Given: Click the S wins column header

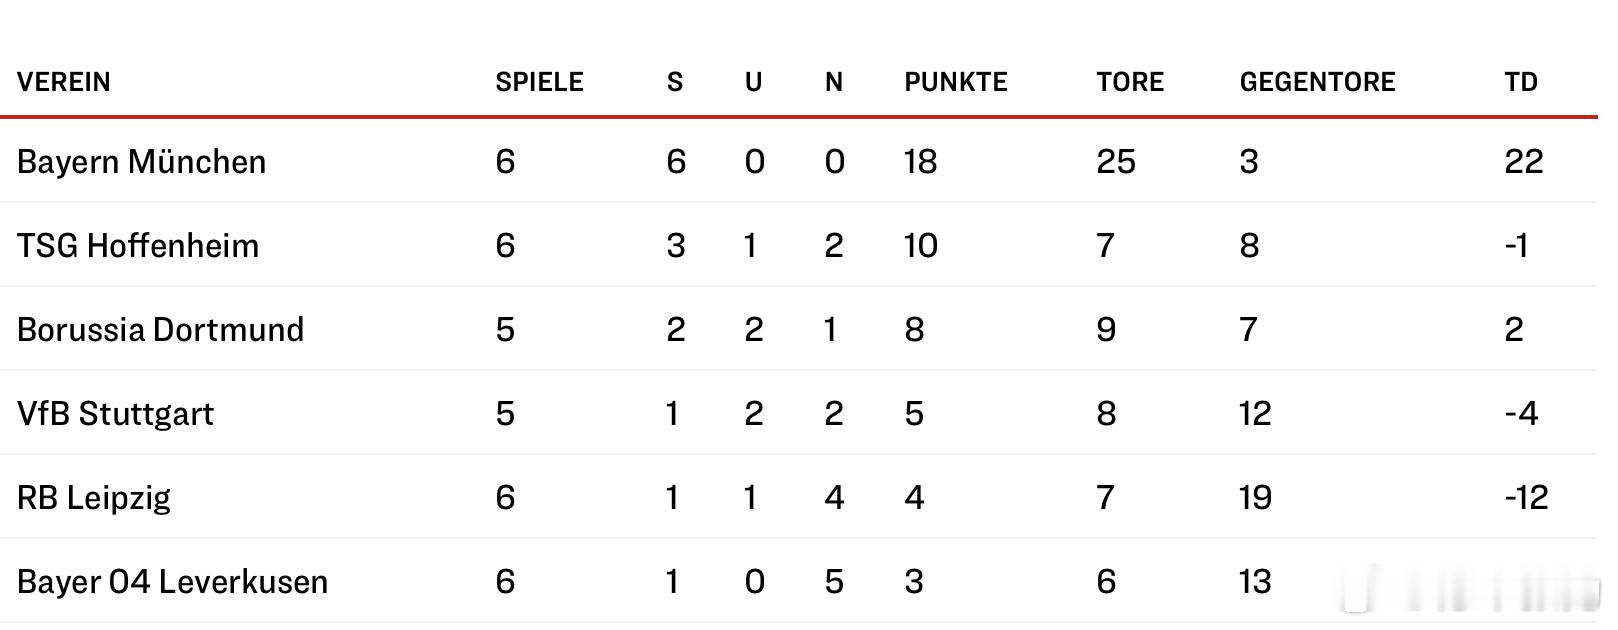Looking at the screenshot, I should 675,82.
